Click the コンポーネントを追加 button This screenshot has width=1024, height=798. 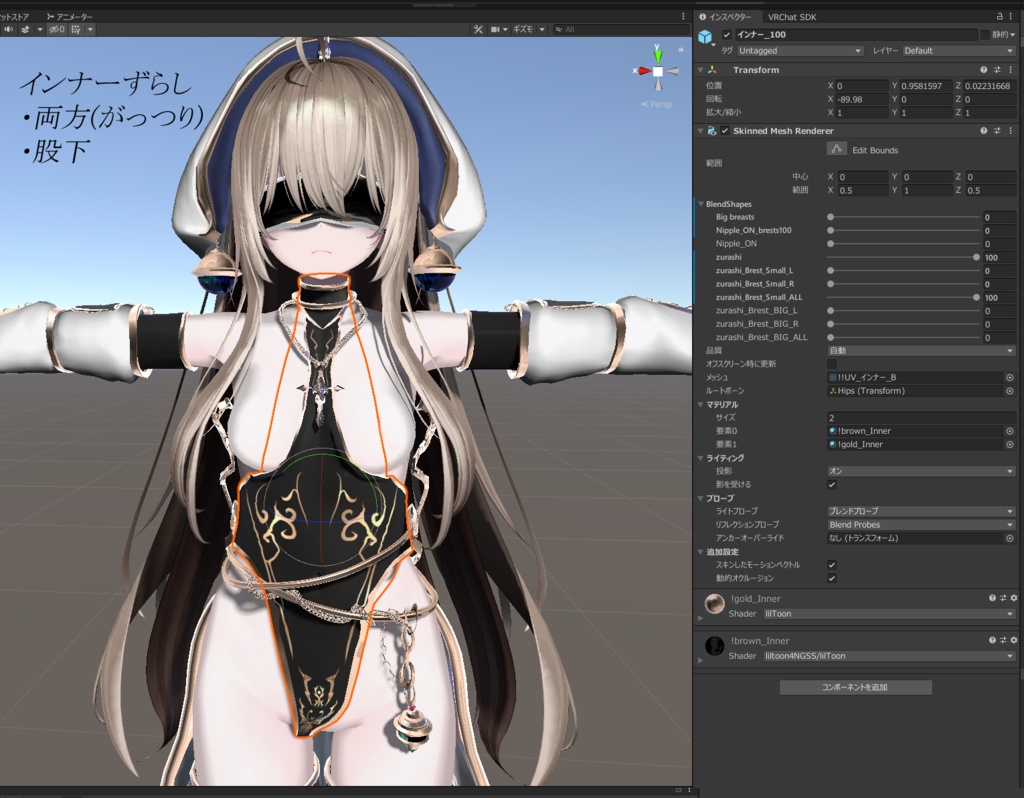856,687
